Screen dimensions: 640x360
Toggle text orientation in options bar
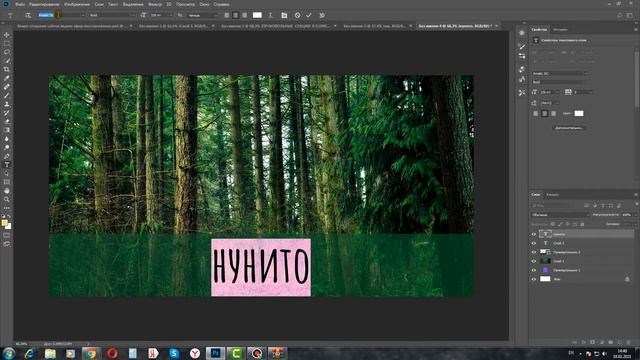28,15
